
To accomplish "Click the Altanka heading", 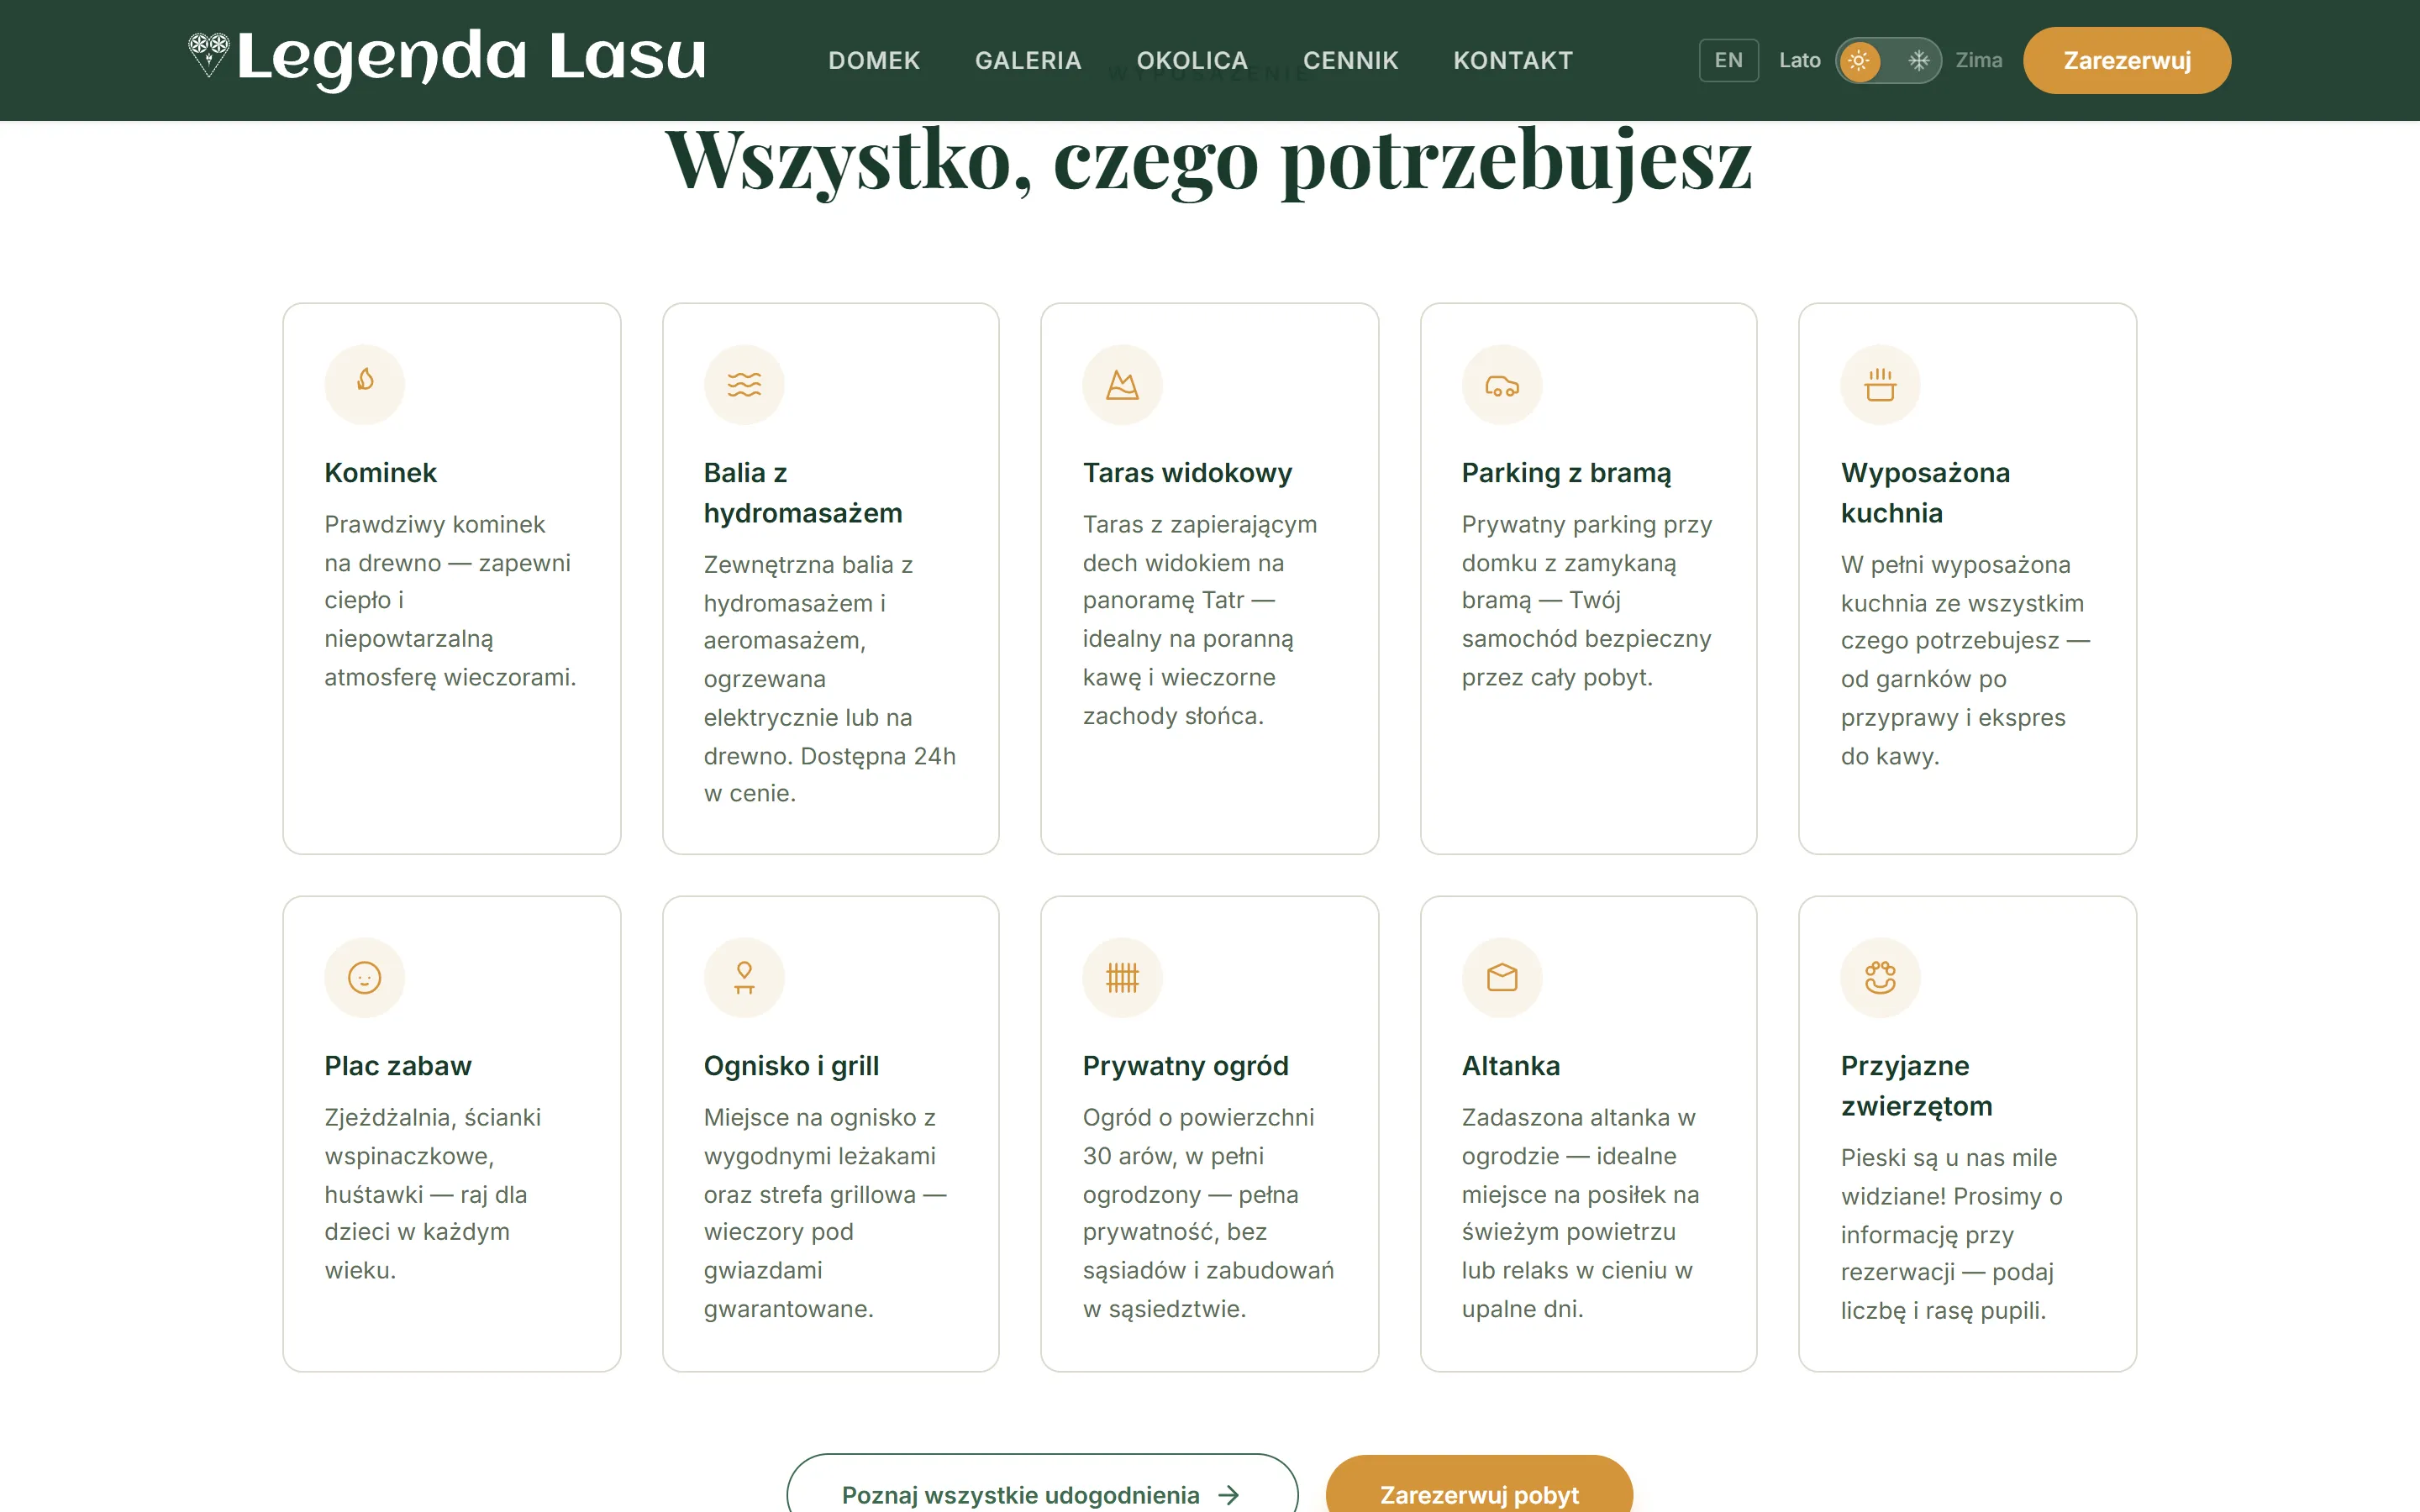I will (1510, 1066).
